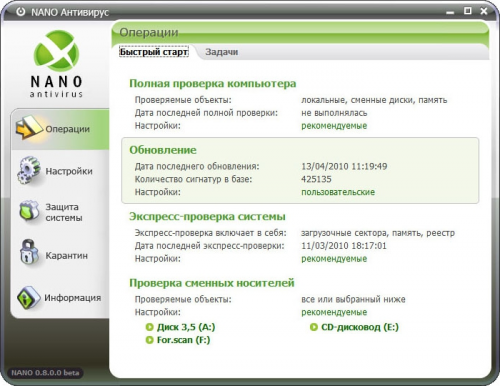Close the NANO Антивирус window
This screenshot has width=500, height=386.
(x=484, y=11)
